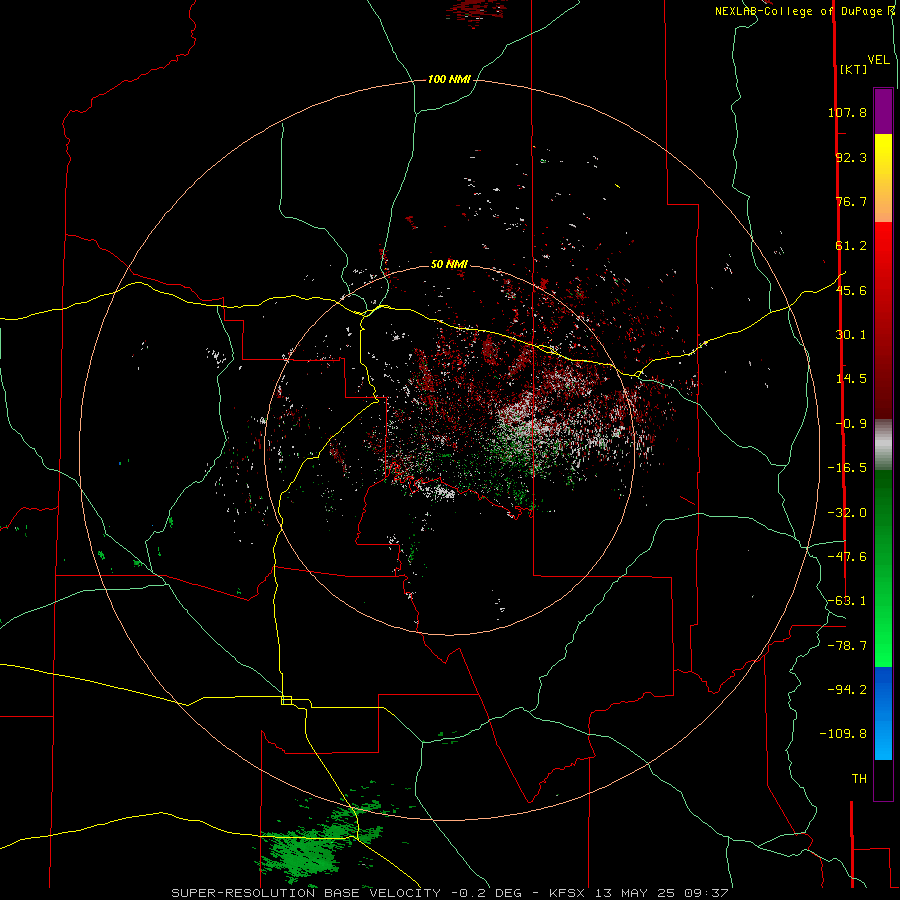Select the -78.7 velocity scale value
The image size is (900, 900).
[x=847, y=646]
